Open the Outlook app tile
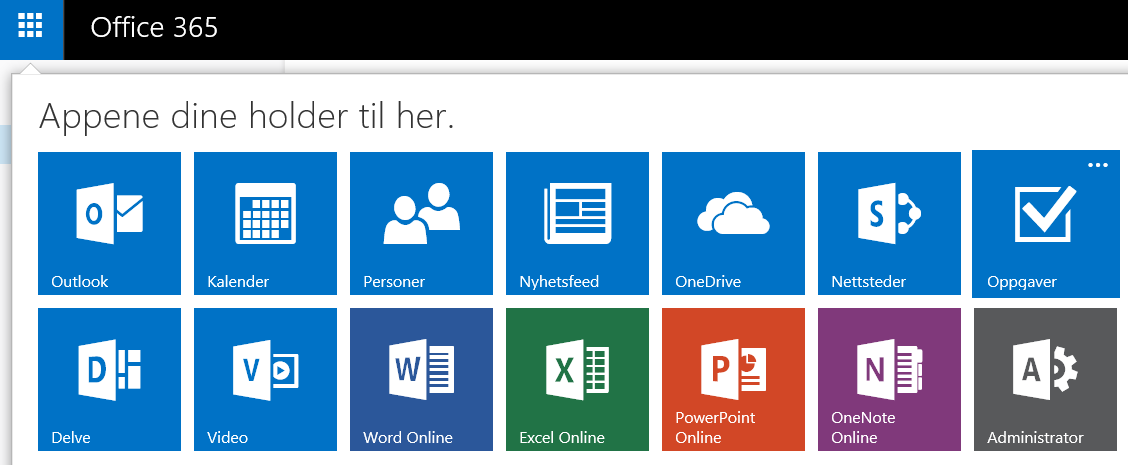1128x465 pixels. click(x=109, y=223)
